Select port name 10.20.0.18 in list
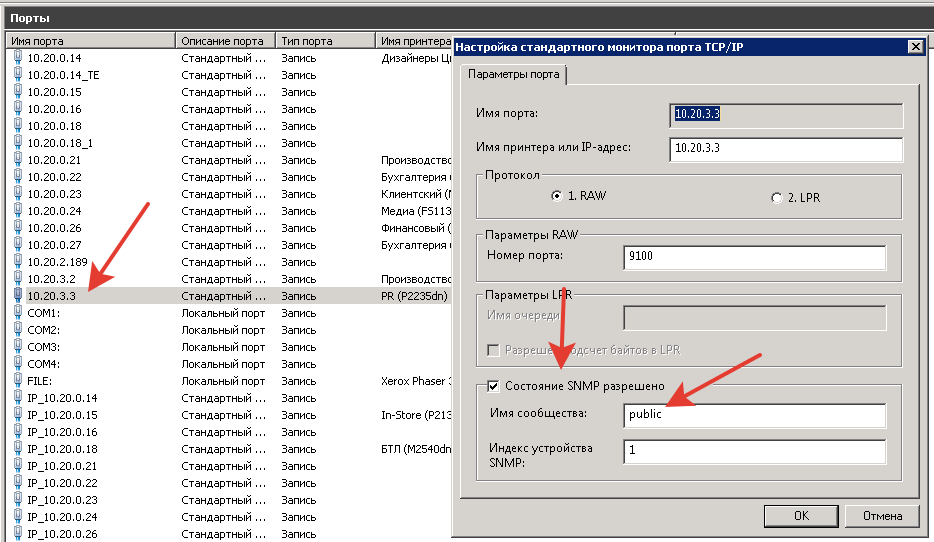Viewport: 934px width, 542px height. pyautogui.click(x=54, y=126)
